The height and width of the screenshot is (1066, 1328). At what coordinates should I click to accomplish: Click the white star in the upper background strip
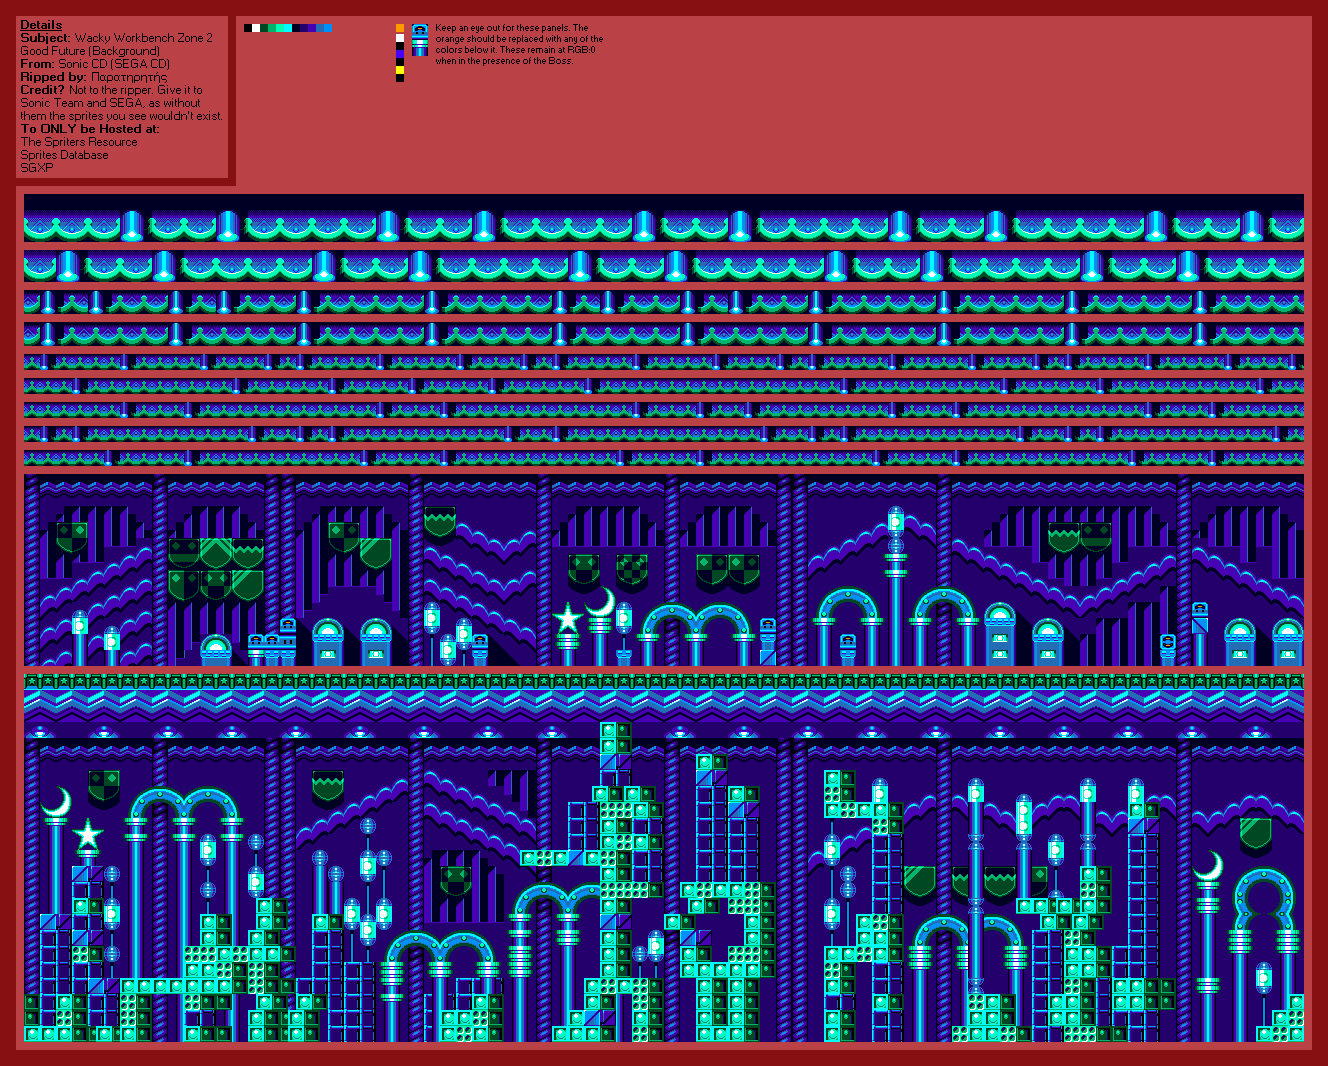point(568,619)
